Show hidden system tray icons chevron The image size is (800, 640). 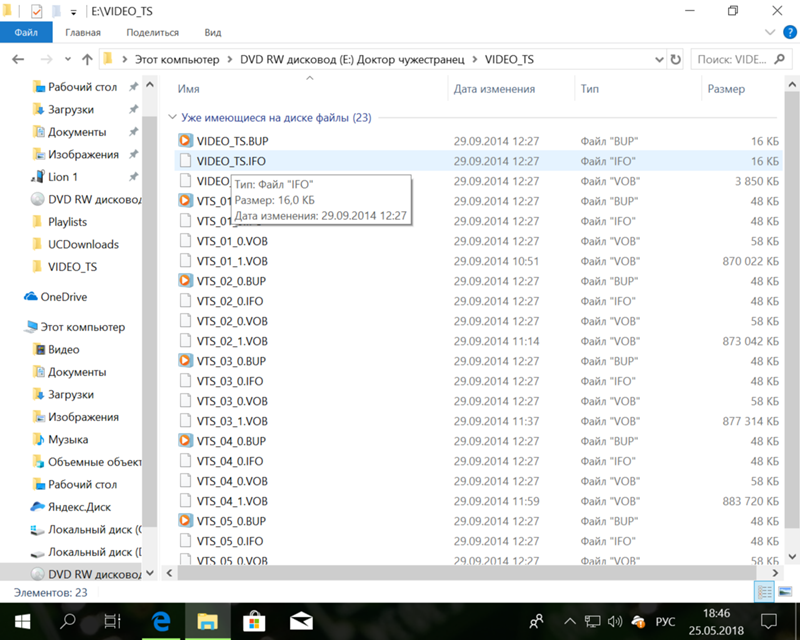[570, 621]
